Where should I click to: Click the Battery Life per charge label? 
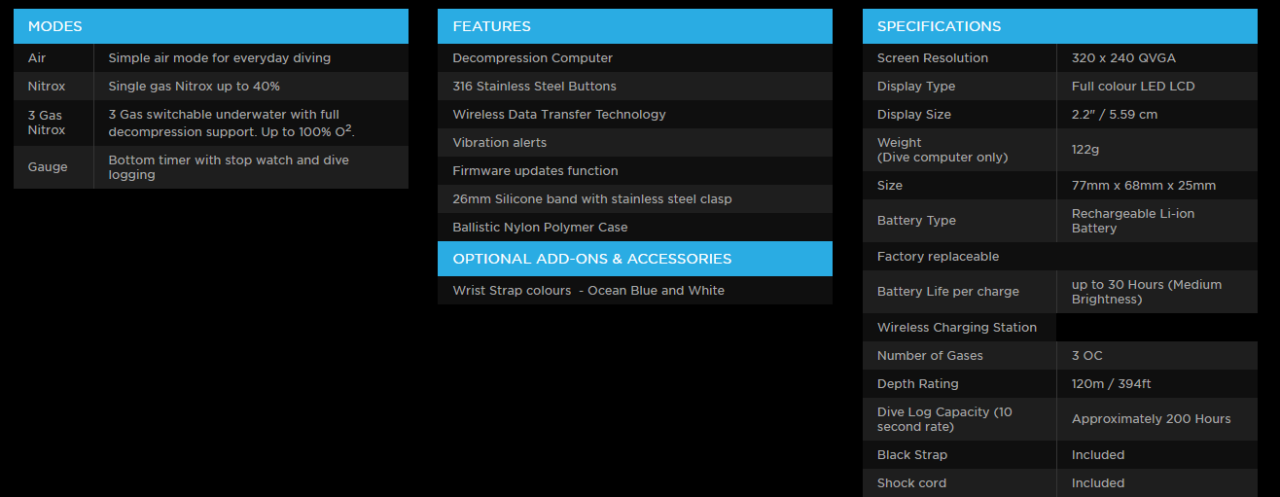tap(947, 292)
